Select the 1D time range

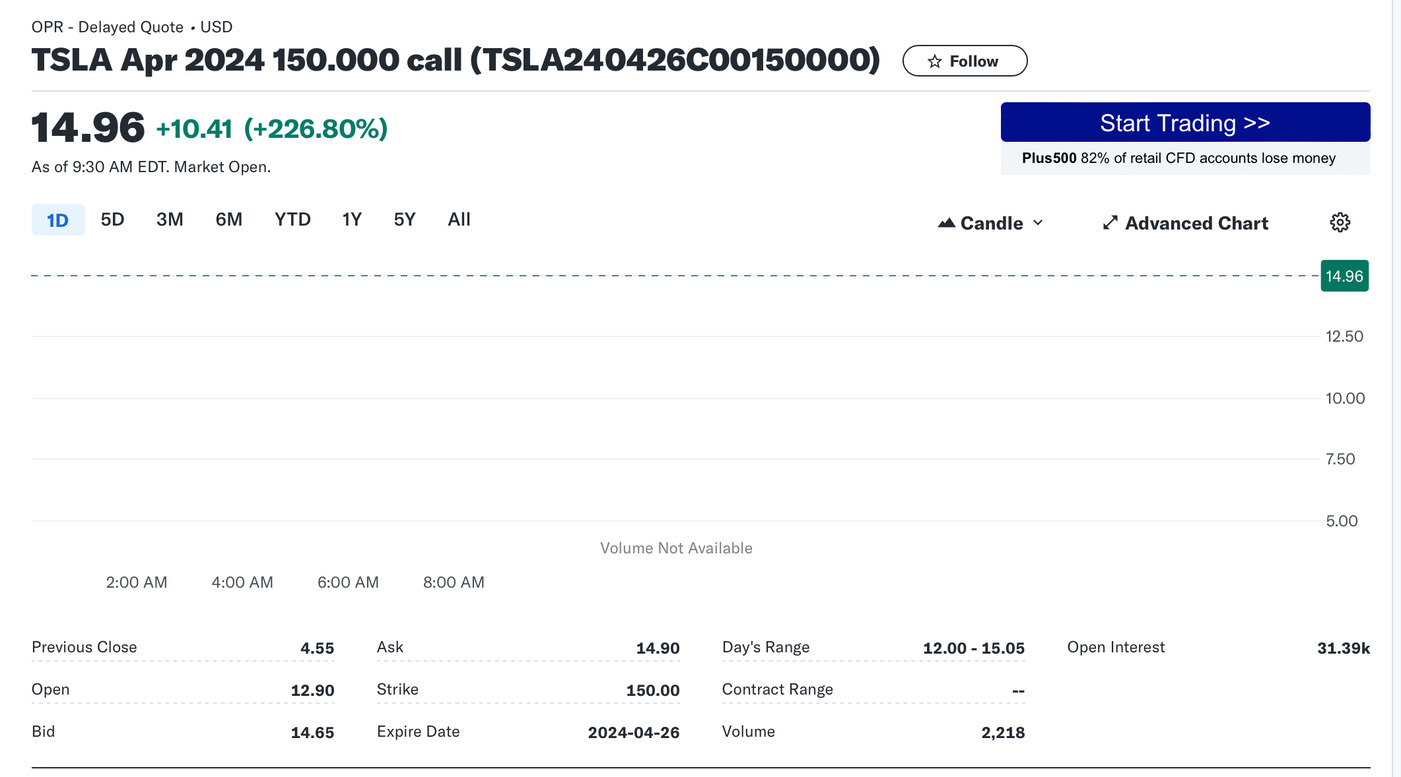pos(58,220)
